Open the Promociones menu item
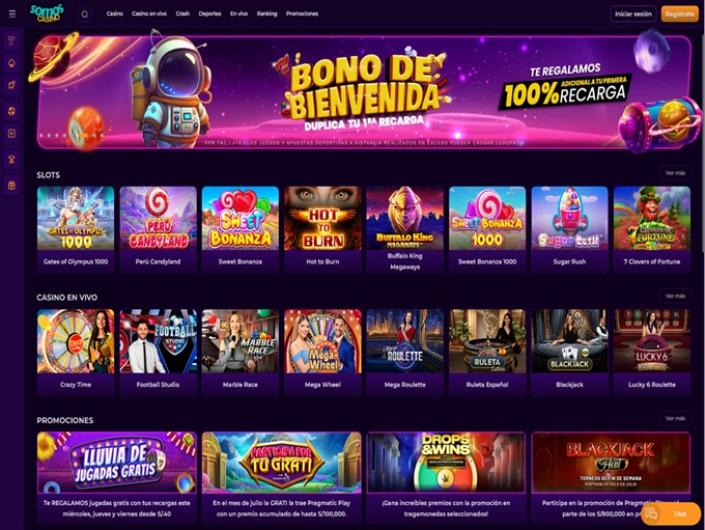Image resolution: width=705 pixels, height=530 pixels. (302, 14)
